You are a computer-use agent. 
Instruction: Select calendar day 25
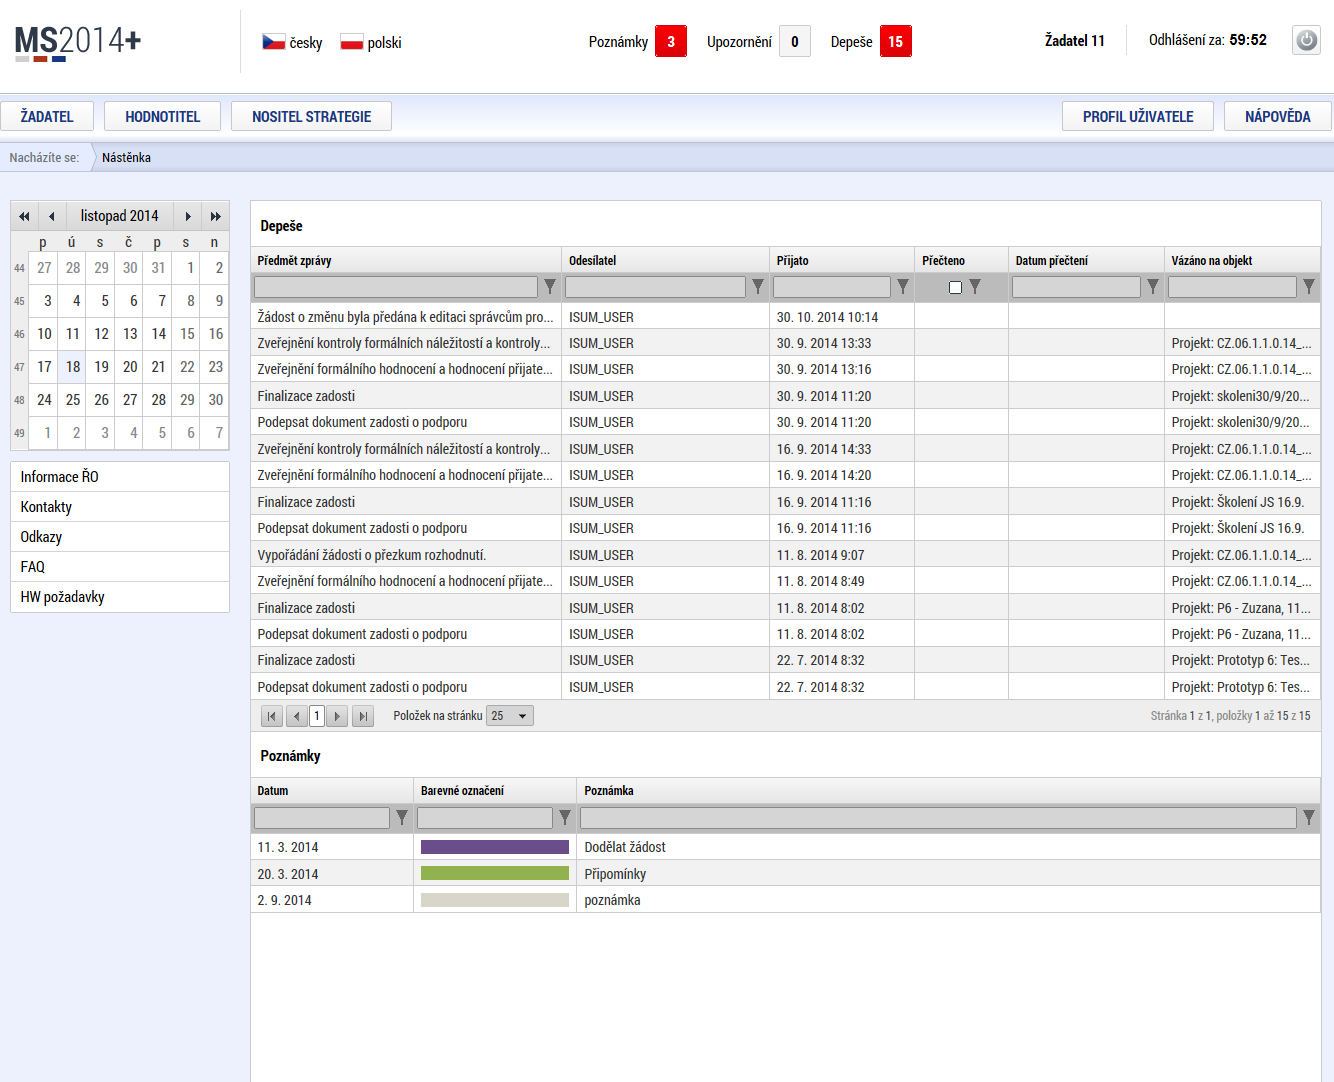click(x=73, y=400)
